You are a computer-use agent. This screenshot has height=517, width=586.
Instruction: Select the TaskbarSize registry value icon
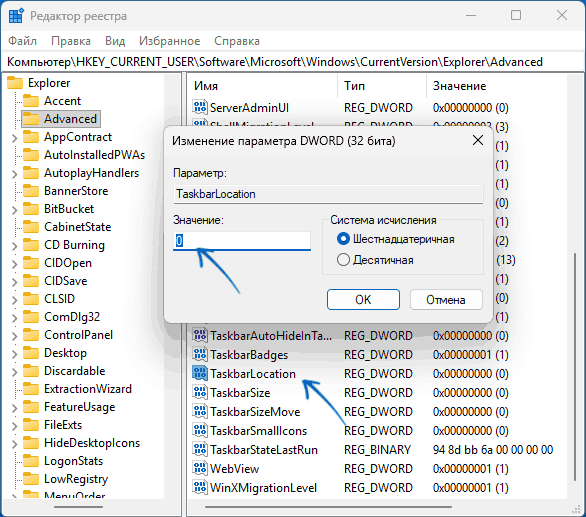pyautogui.click(x=200, y=393)
